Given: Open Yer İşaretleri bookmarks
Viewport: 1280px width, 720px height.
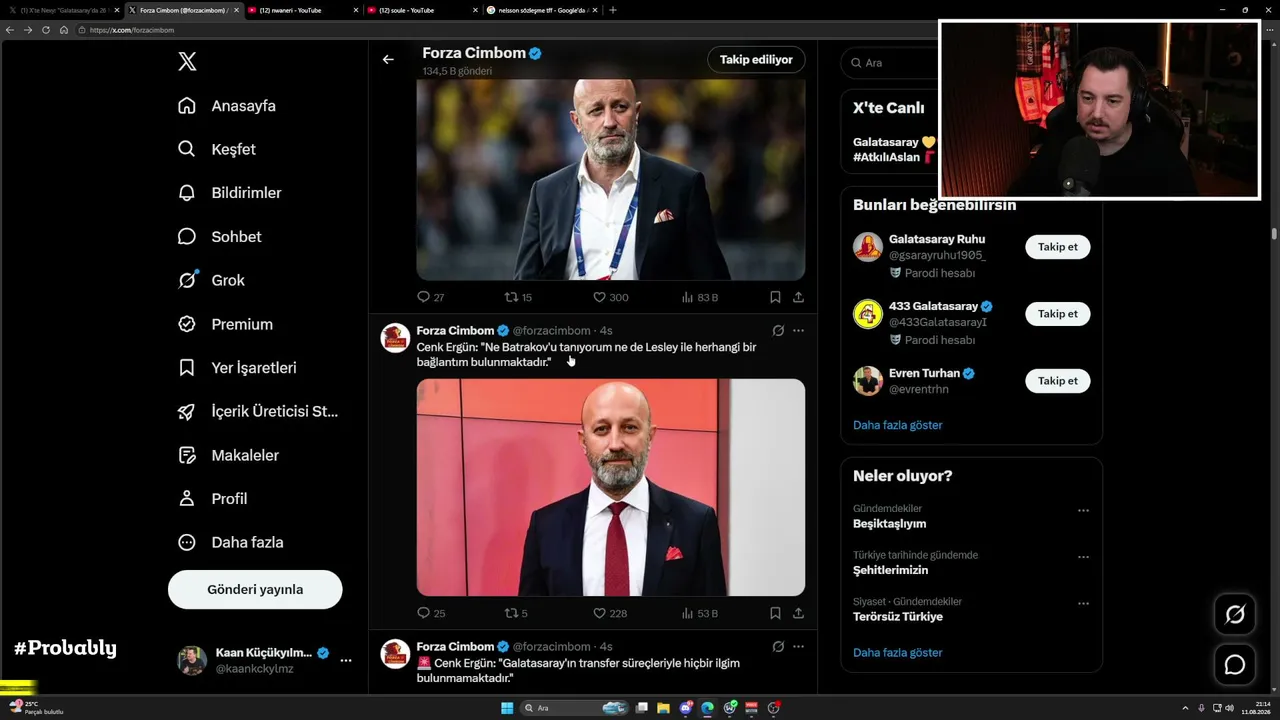Looking at the screenshot, I should point(237,368).
